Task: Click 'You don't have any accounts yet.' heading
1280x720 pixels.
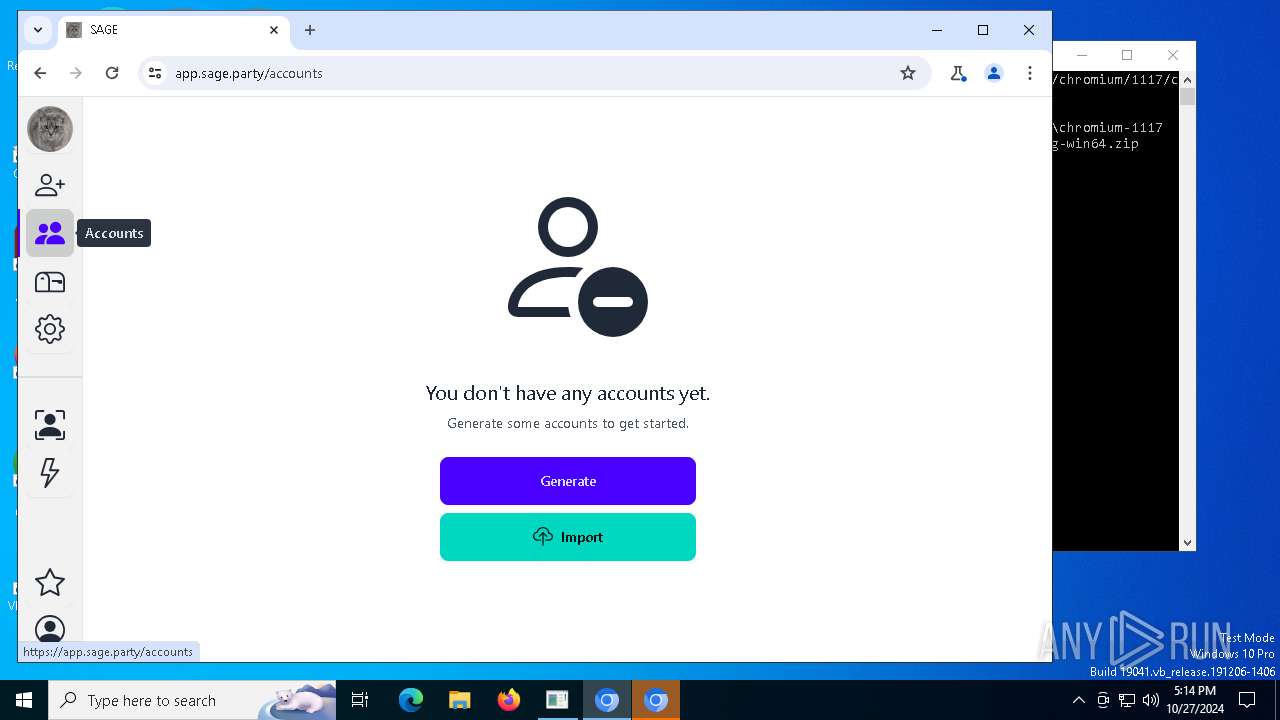Action: [x=568, y=393]
